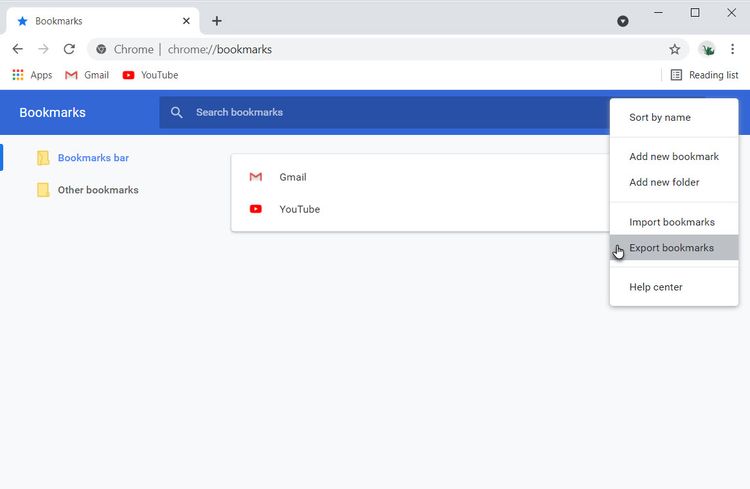Select the Bookmarks bar folder
This screenshot has height=489, width=750.
pyautogui.click(x=83, y=157)
